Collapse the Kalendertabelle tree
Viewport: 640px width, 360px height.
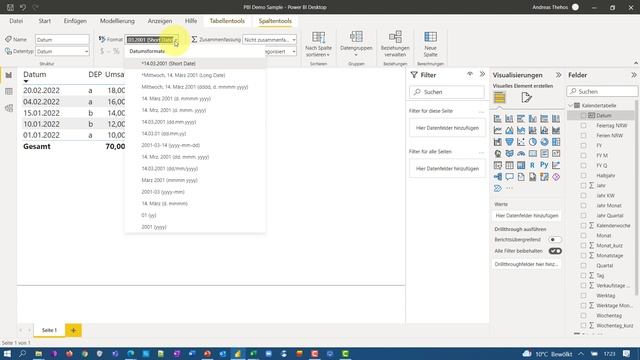[571, 105]
